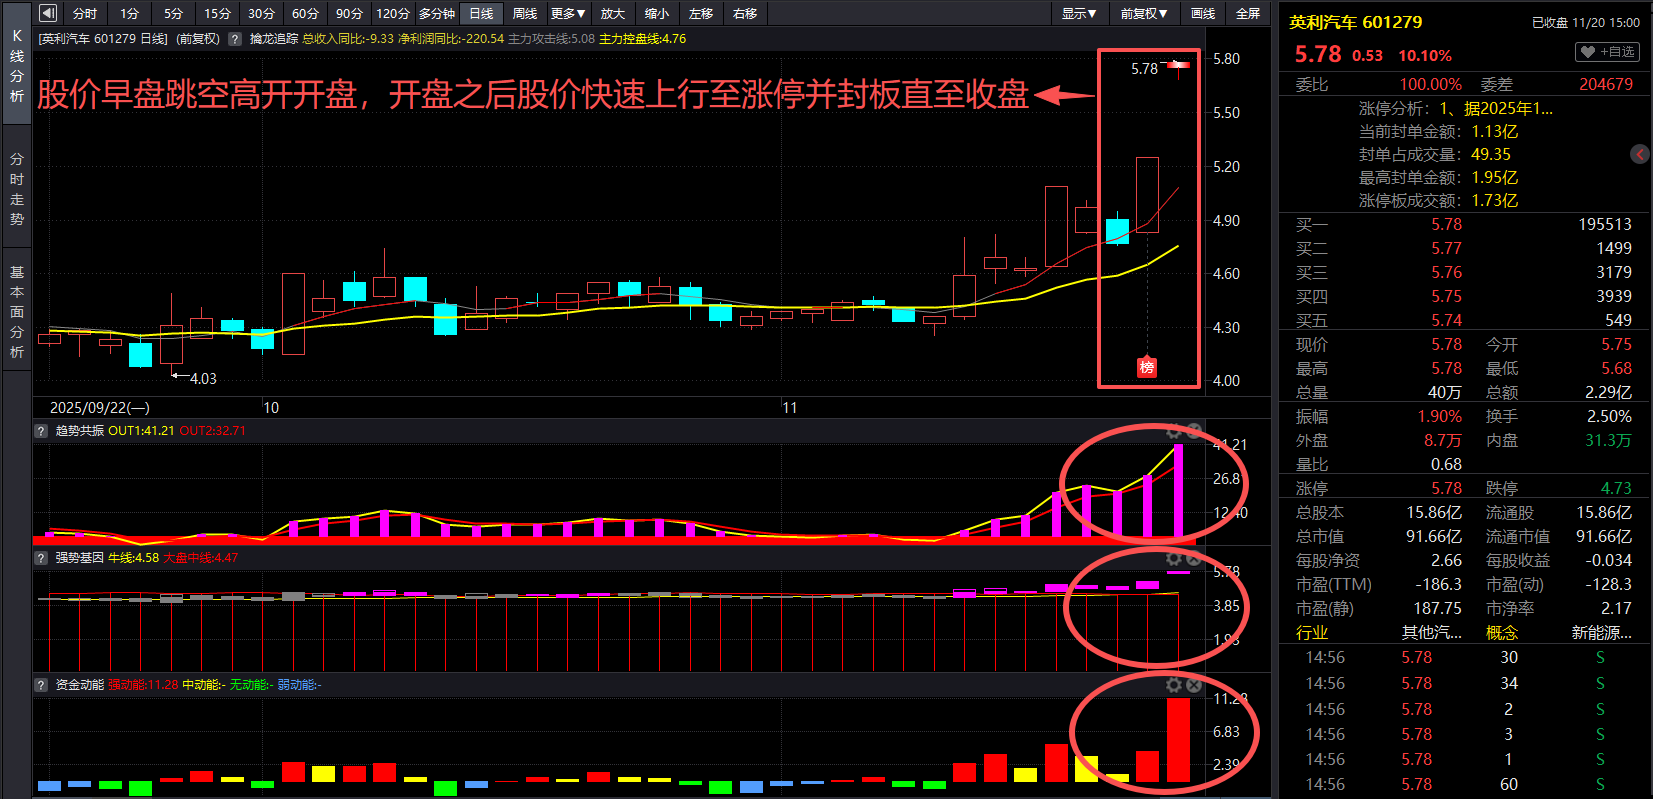Click the 放大 zoom-in button
This screenshot has width=1653, height=799.
pyautogui.click(x=612, y=13)
